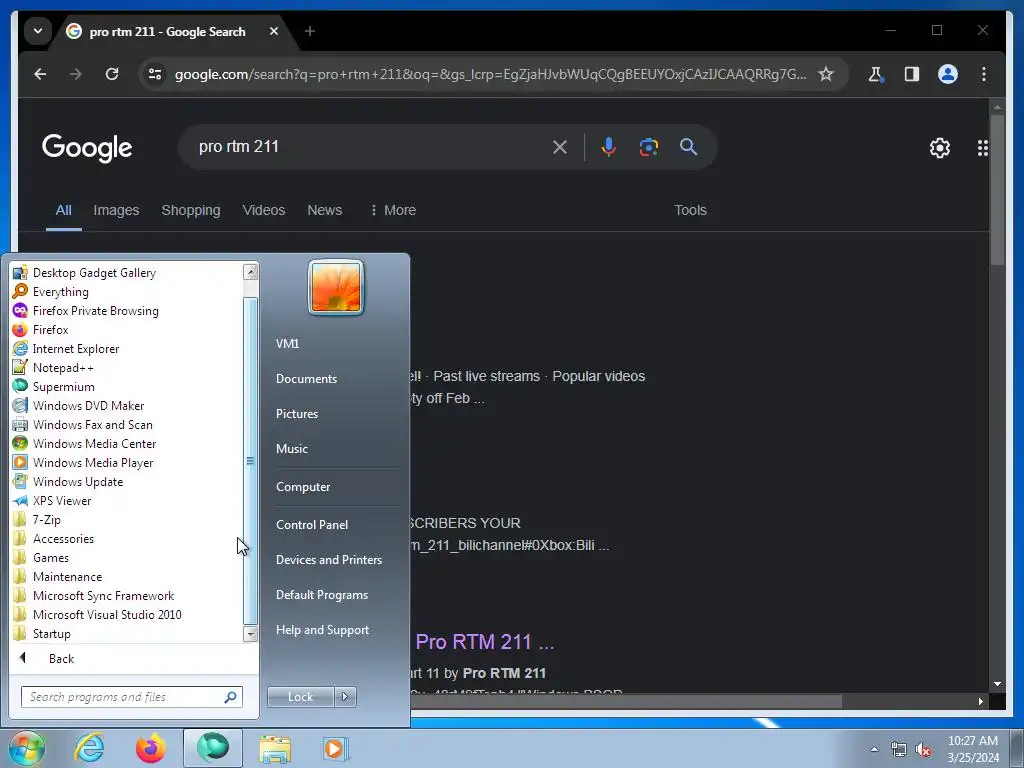Clear the Google search box

pyautogui.click(x=560, y=147)
